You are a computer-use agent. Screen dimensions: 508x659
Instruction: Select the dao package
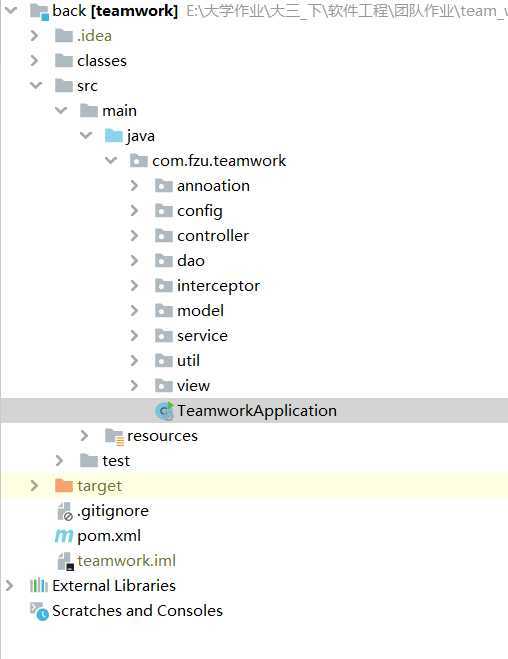pos(191,261)
